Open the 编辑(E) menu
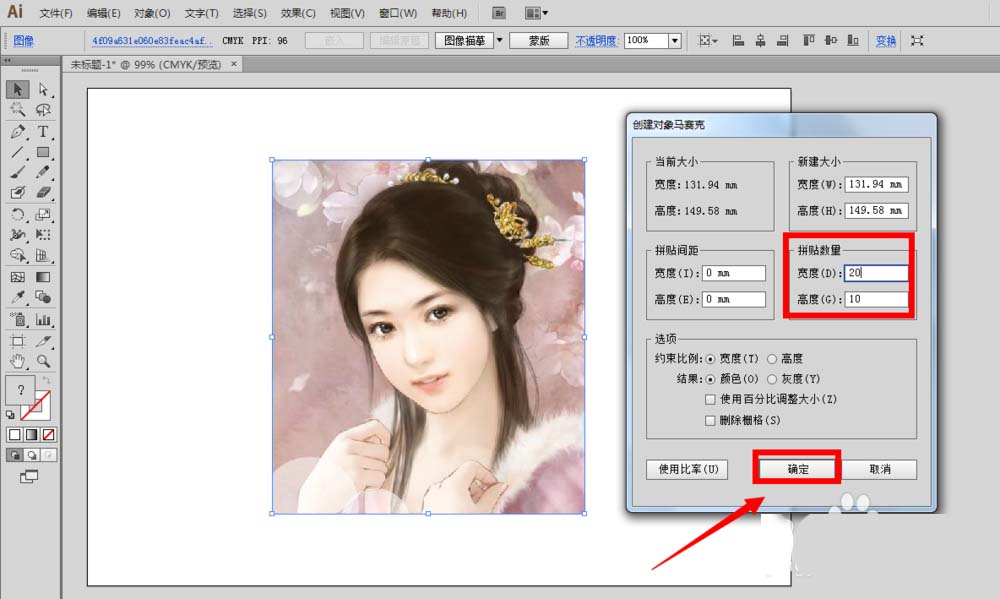The height and width of the screenshot is (599, 1000). 103,13
